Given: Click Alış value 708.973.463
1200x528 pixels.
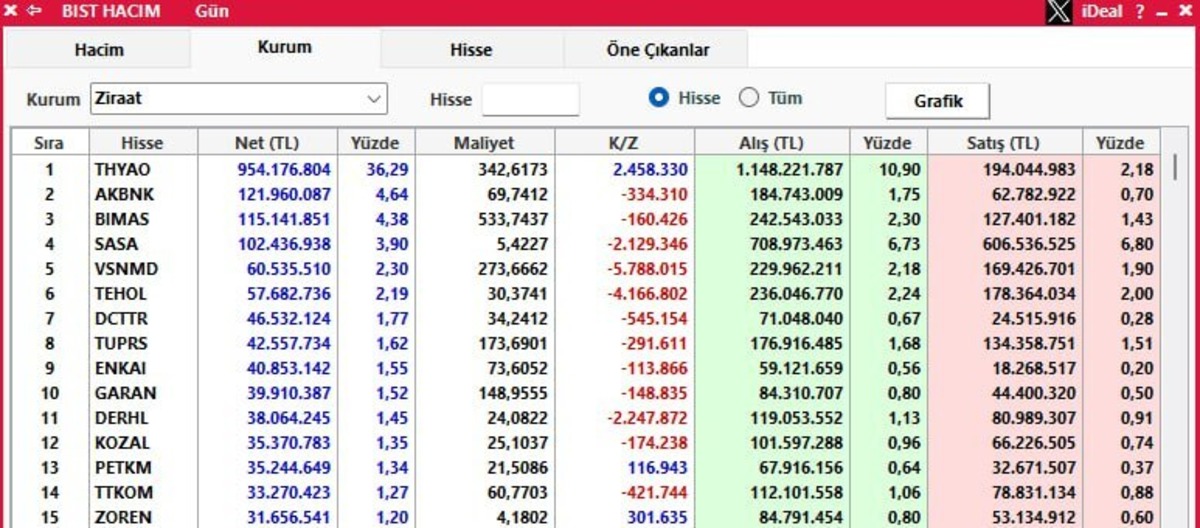Looking at the screenshot, I should (797, 244).
